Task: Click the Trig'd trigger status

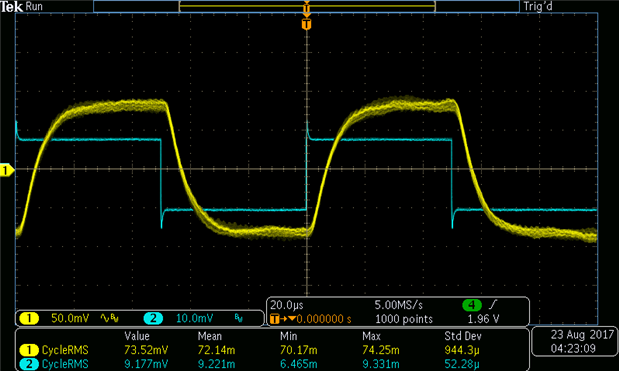Action: [538, 6]
